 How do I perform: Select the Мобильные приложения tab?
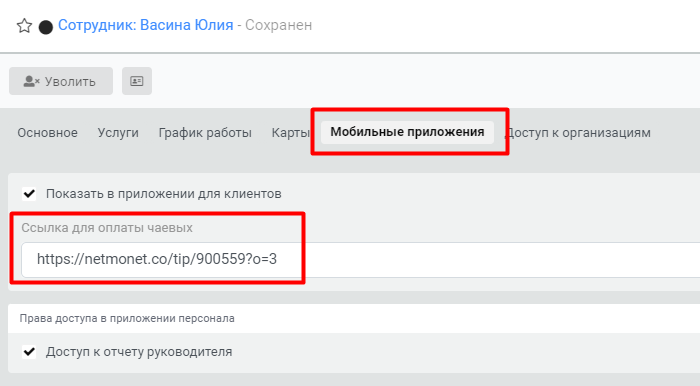click(x=407, y=132)
